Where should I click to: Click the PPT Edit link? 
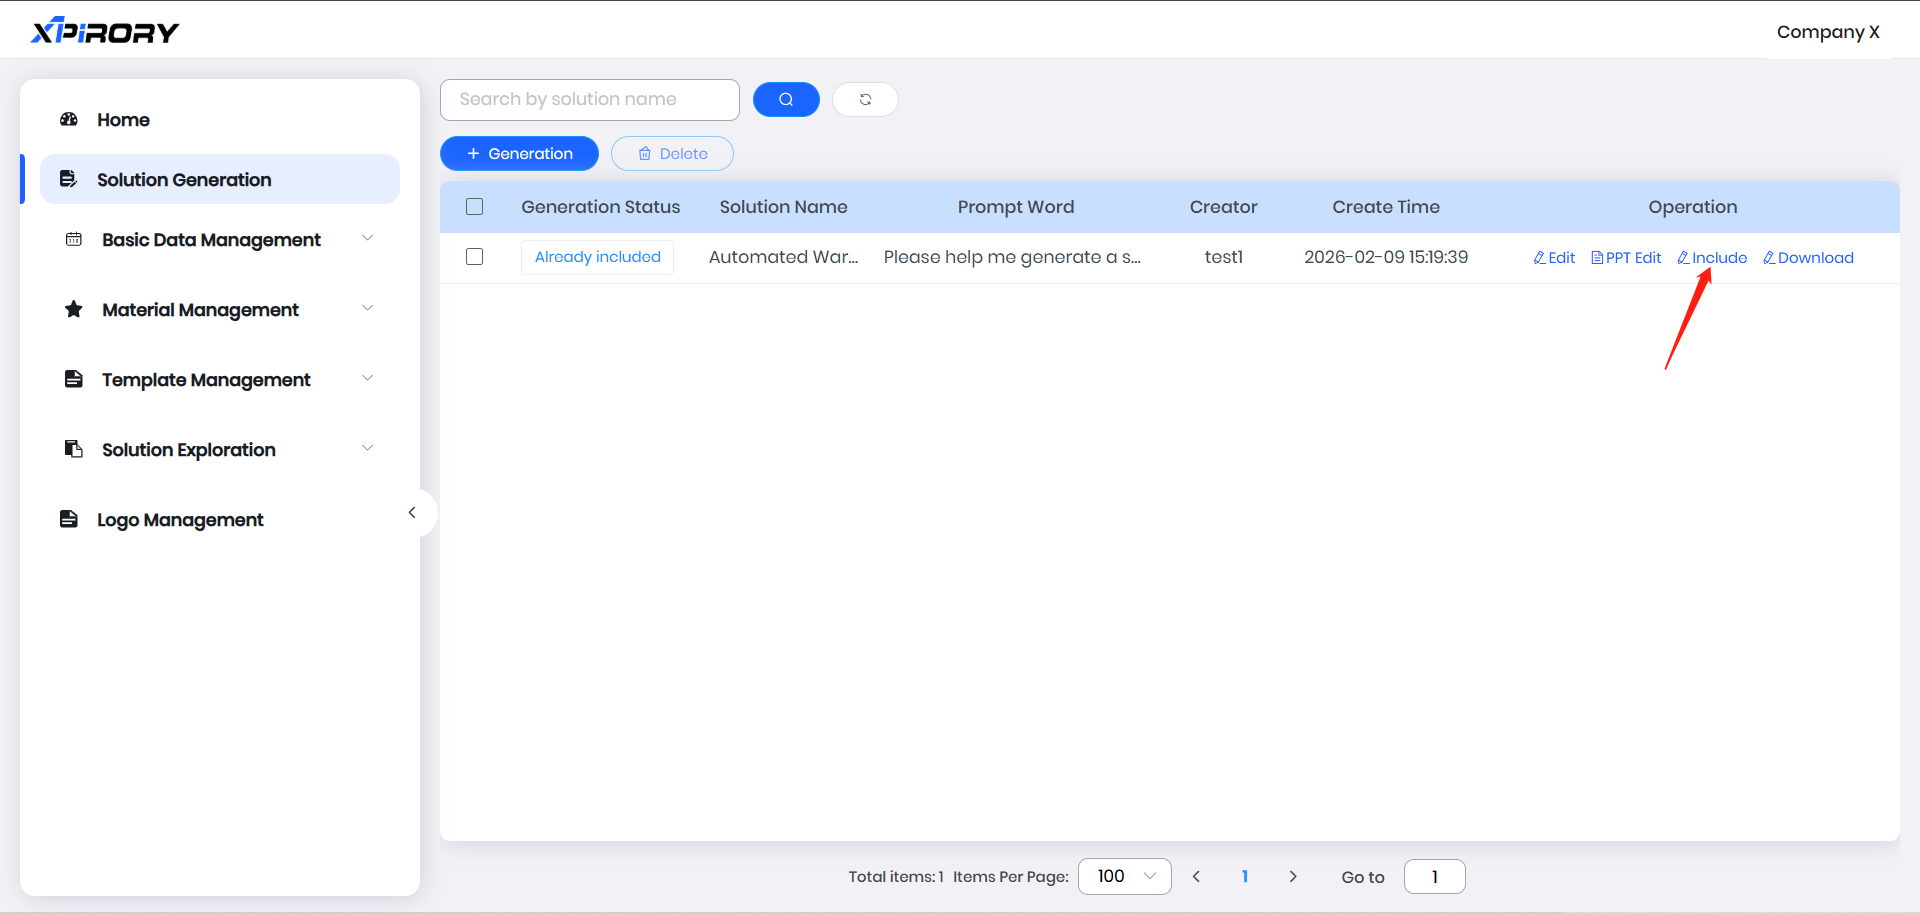(x=1626, y=258)
